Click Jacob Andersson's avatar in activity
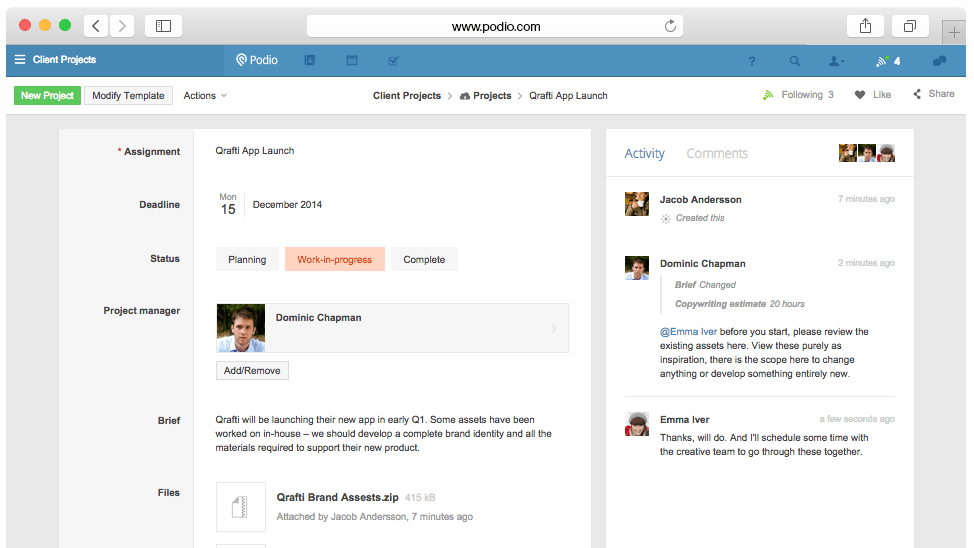This screenshot has height=548, width=974. [x=637, y=204]
